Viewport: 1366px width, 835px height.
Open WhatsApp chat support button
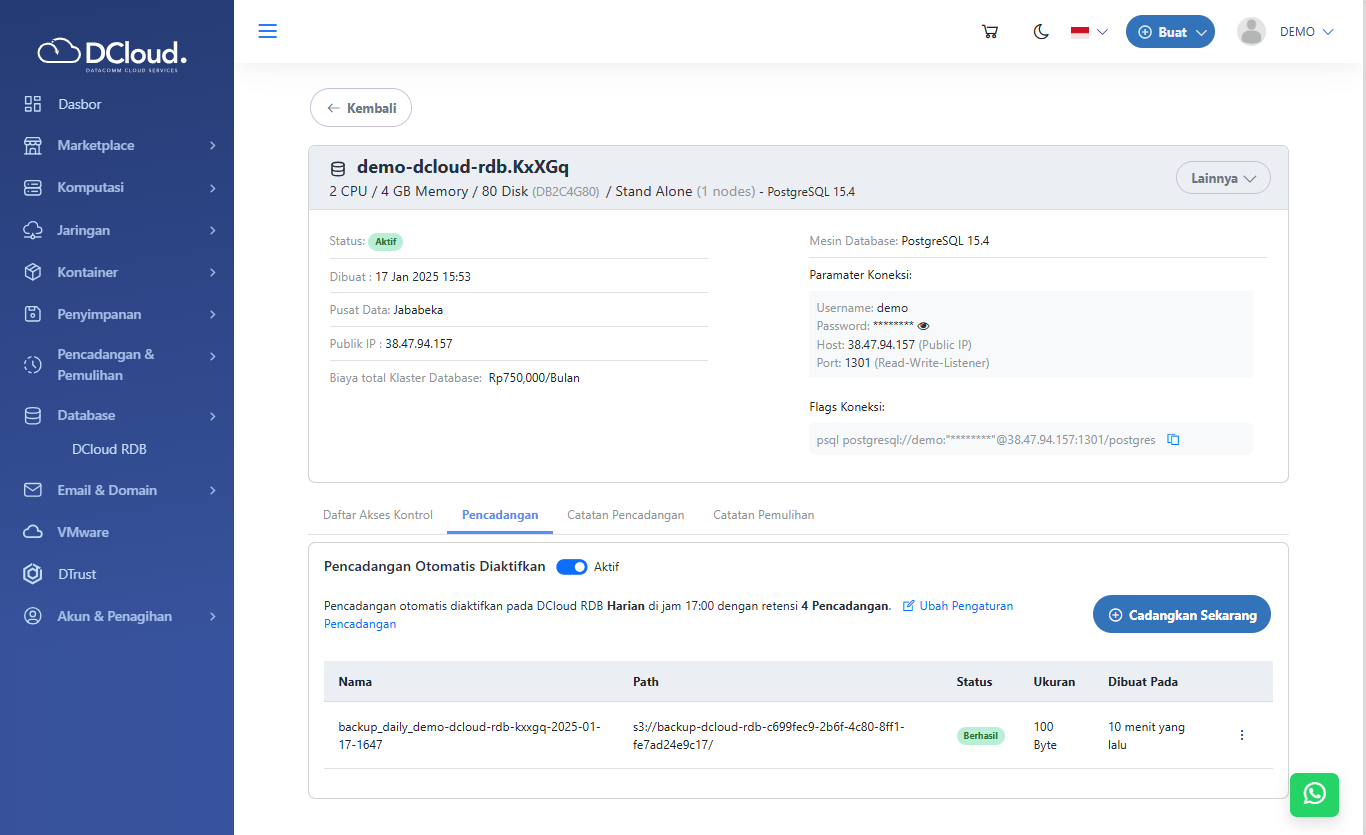1314,794
